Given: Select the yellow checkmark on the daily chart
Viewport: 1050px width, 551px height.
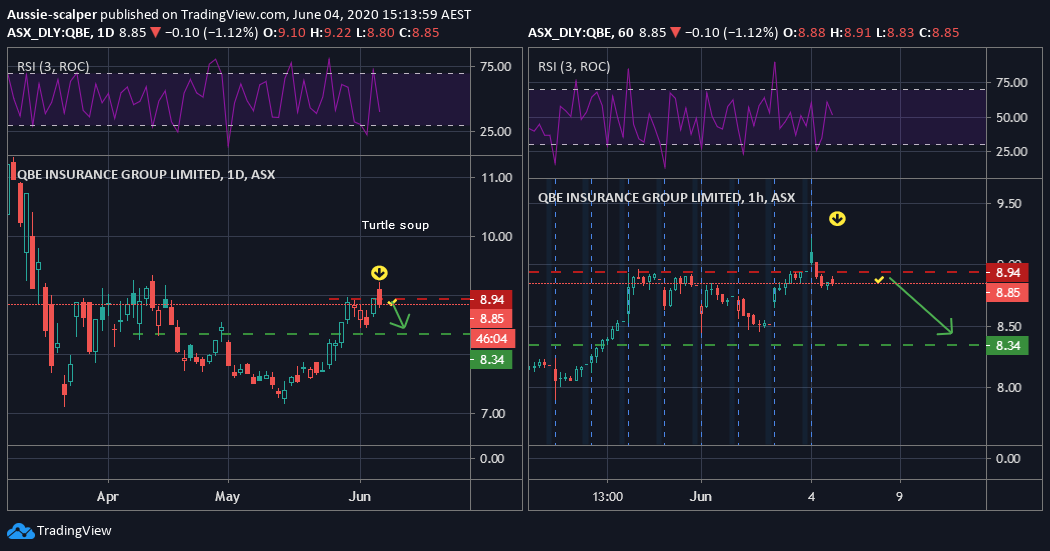Looking at the screenshot, I should 392,303.
